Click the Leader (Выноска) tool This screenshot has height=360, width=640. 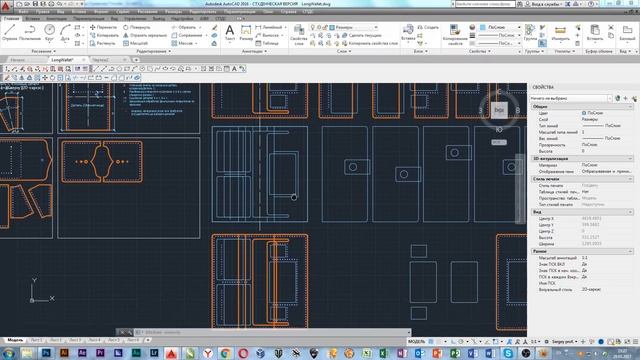click(x=267, y=35)
